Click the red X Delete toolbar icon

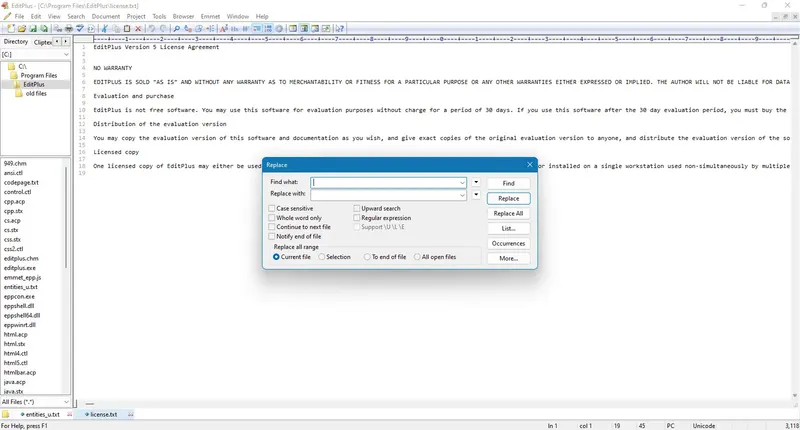(x=138, y=29)
